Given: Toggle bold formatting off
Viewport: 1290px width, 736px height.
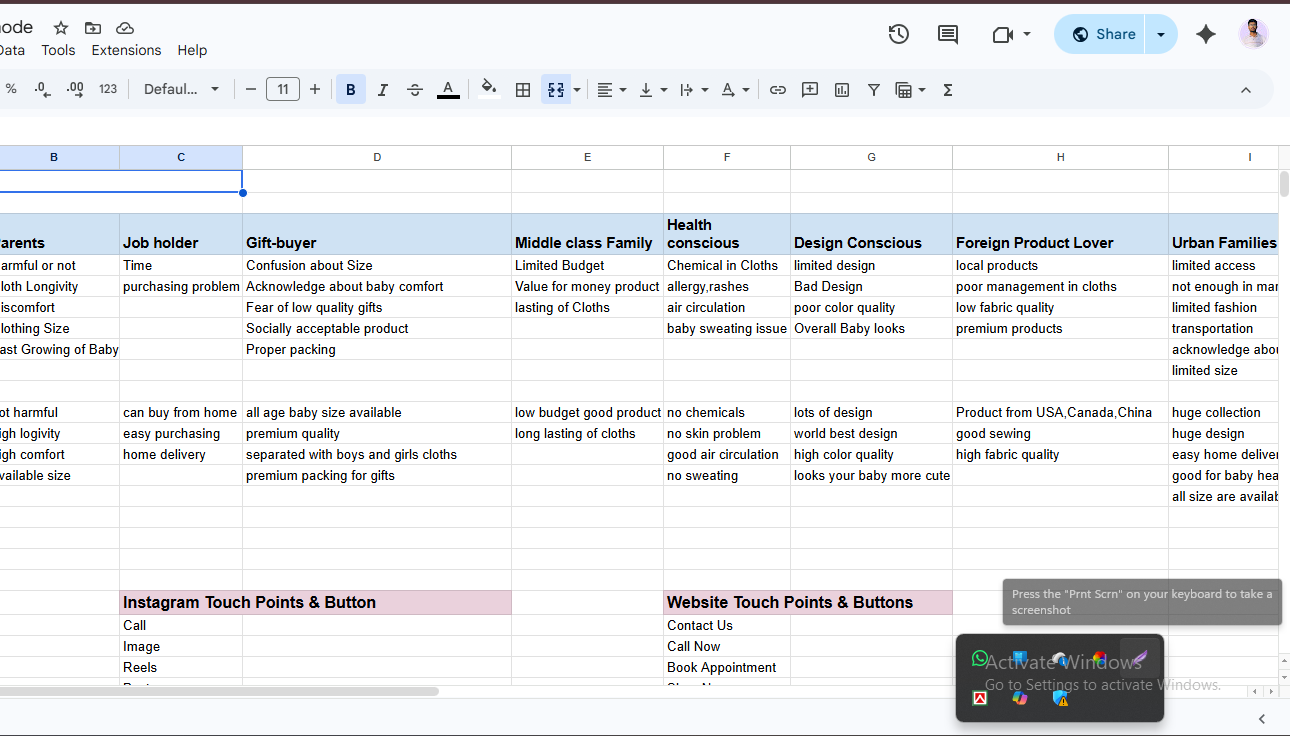Looking at the screenshot, I should (x=350, y=90).
